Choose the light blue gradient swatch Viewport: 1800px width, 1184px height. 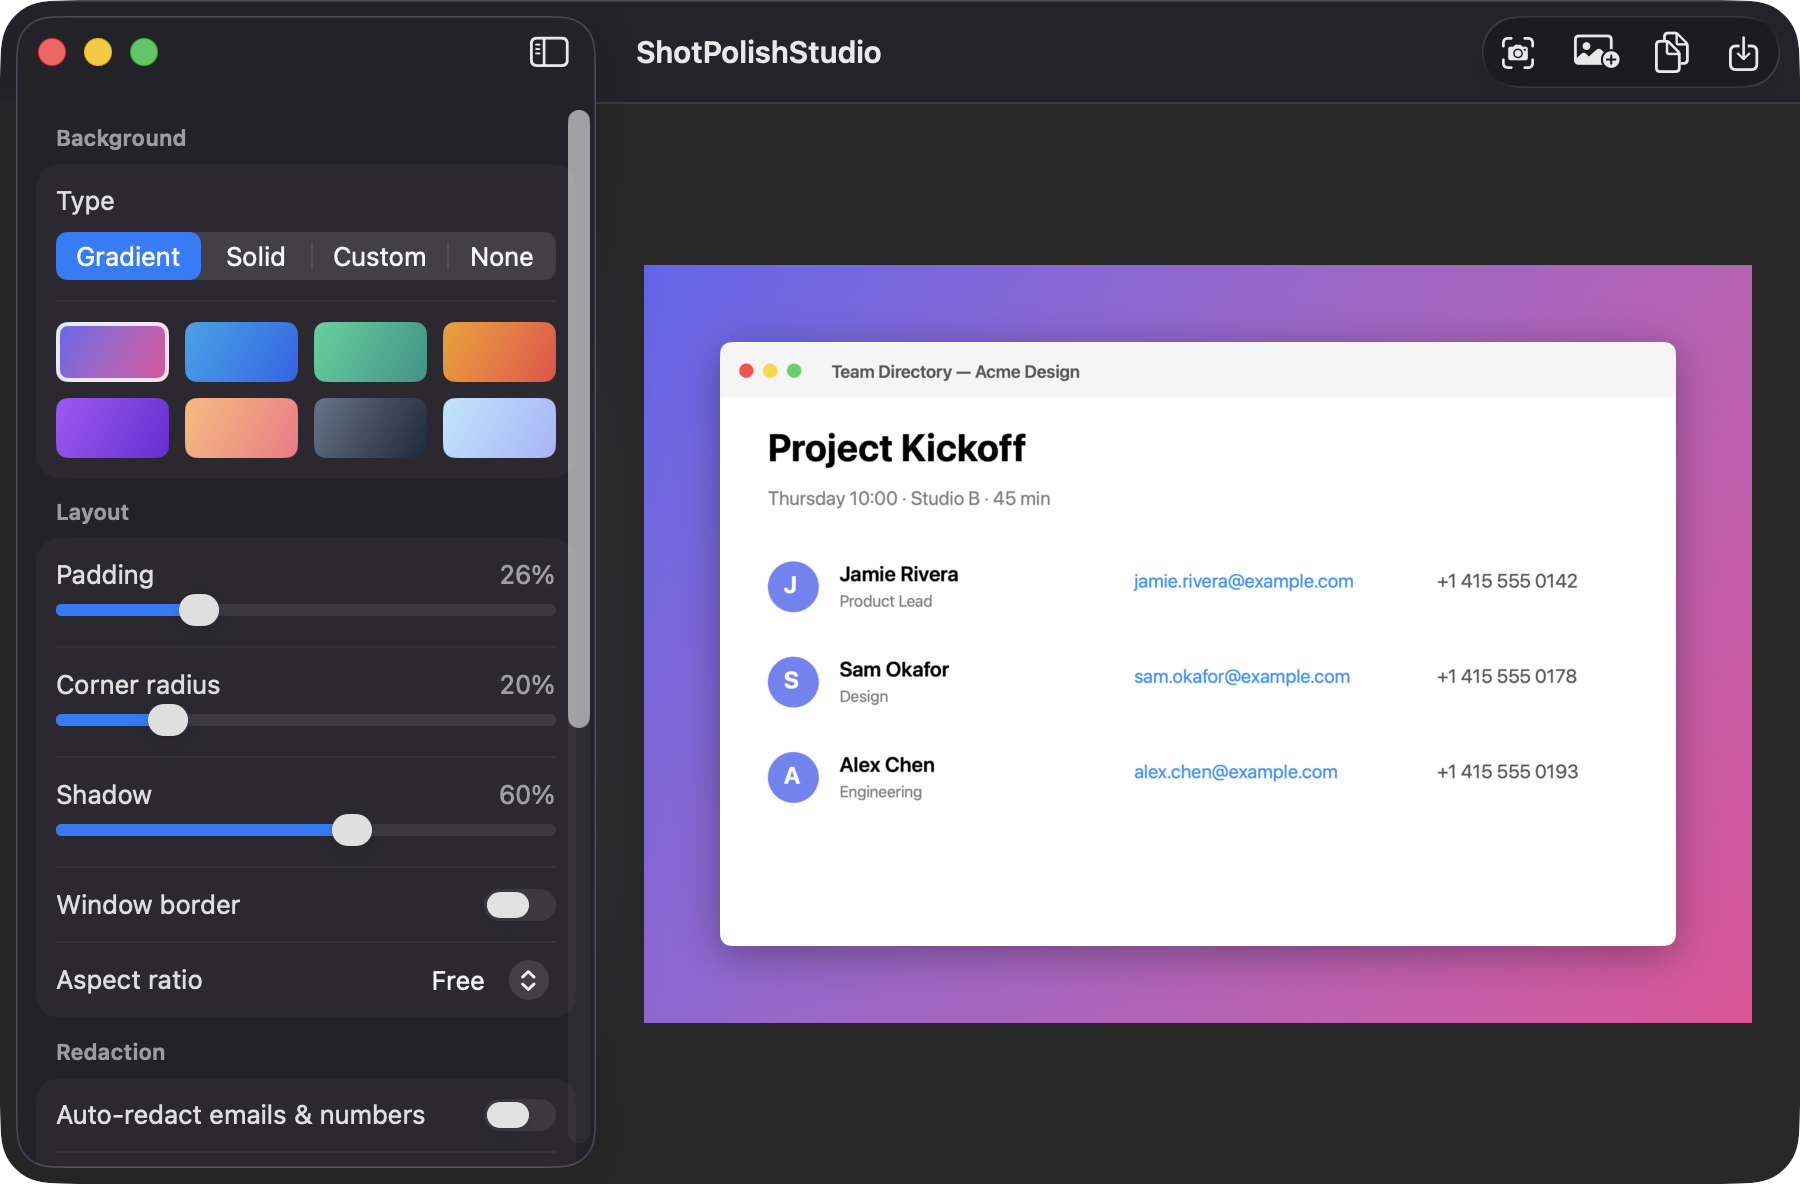[499, 428]
